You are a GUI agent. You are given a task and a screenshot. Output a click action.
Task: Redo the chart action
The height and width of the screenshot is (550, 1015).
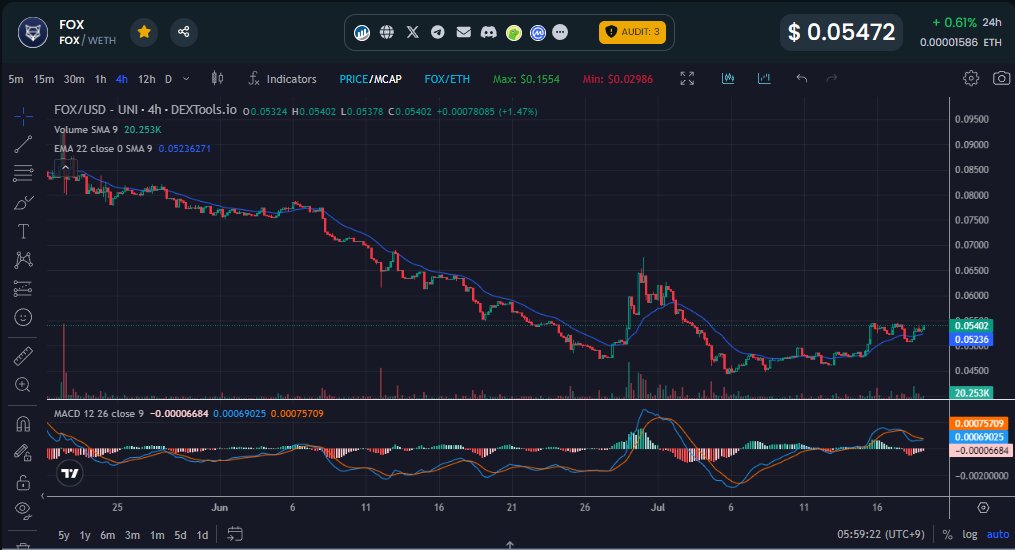tap(832, 78)
